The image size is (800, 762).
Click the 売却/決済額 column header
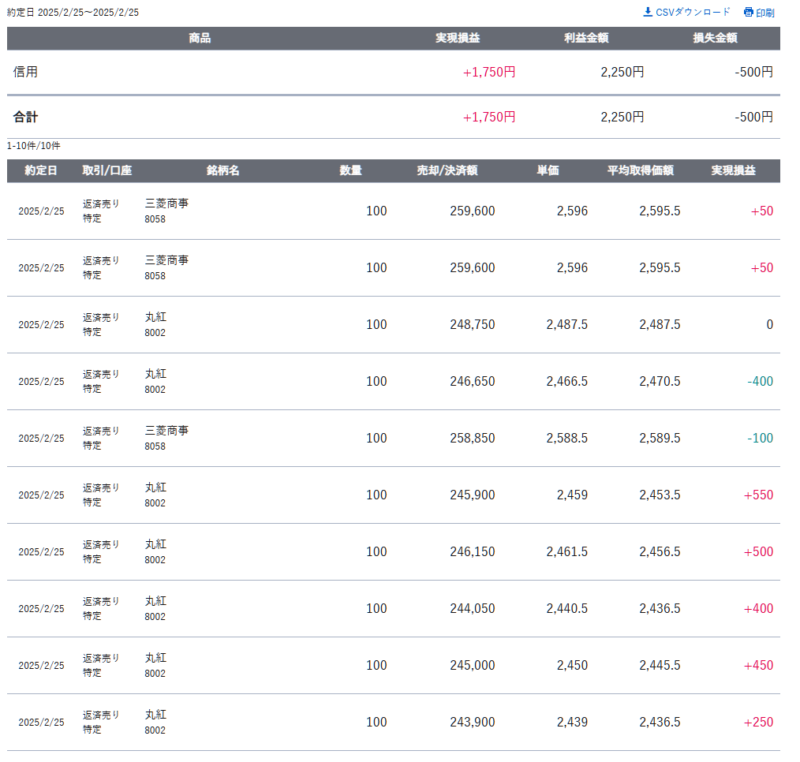click(x=446, y=170)
